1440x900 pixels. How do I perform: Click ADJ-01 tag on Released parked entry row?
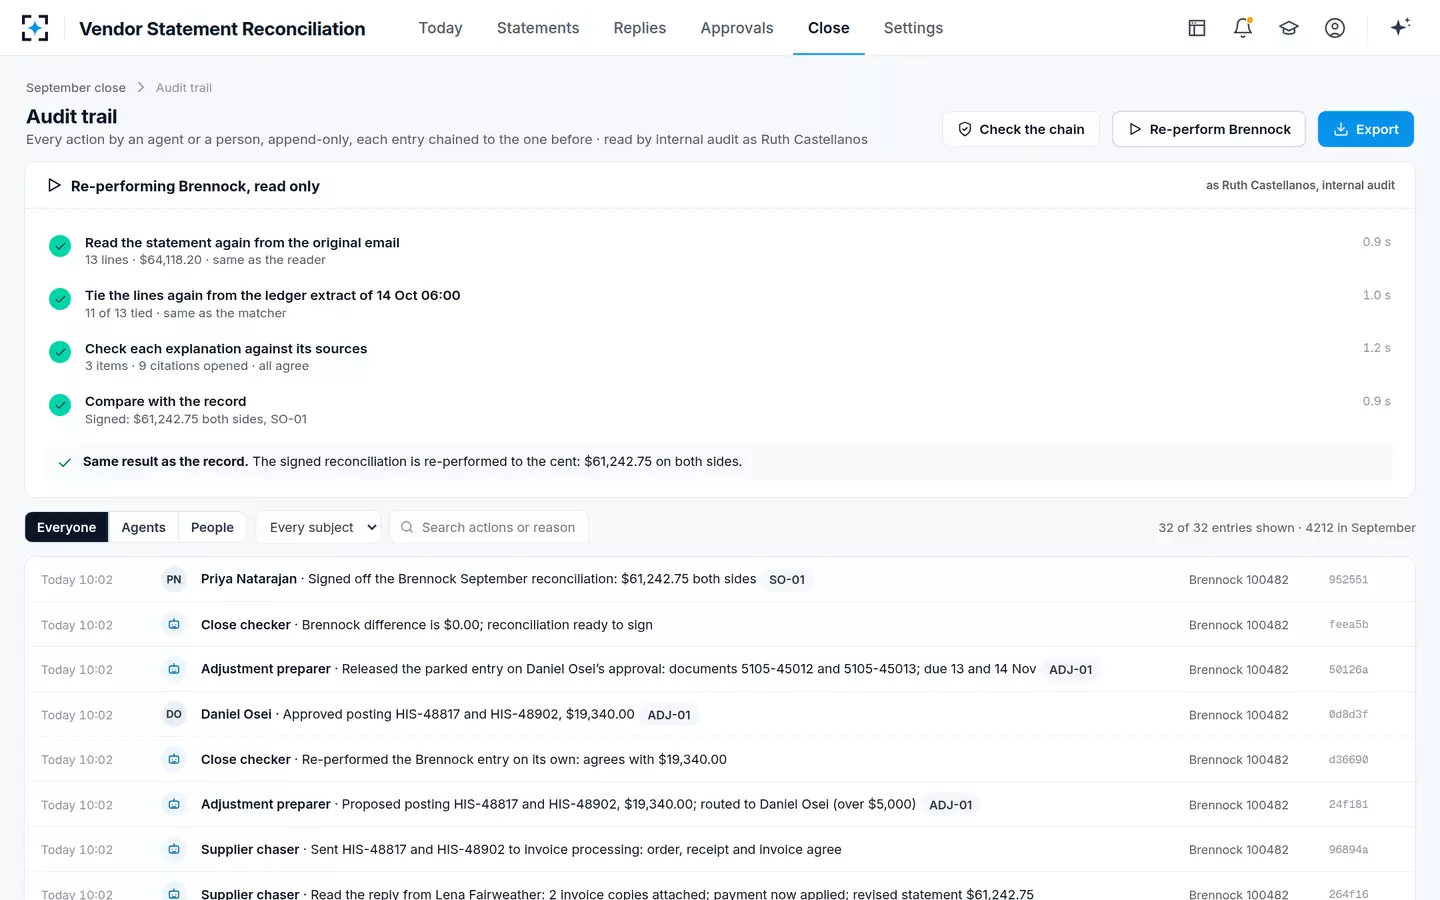coord(1071,670)
